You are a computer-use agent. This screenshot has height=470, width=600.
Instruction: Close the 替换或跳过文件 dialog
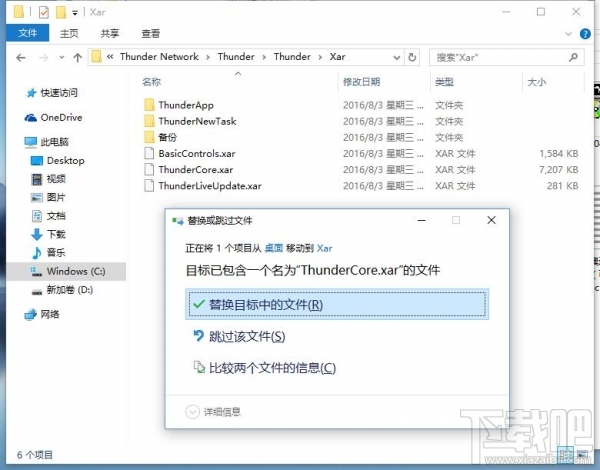coord(491,220)
